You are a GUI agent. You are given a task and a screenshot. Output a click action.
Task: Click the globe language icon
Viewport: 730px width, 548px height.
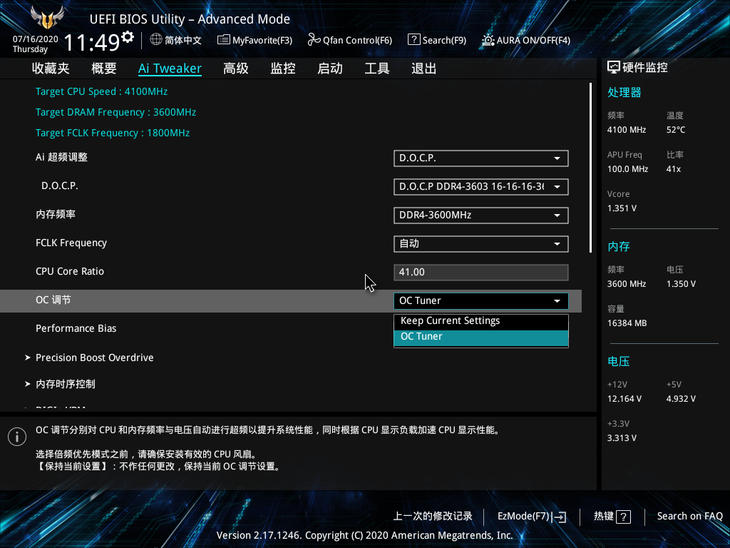pyautogui.click(x=156, y=40)
